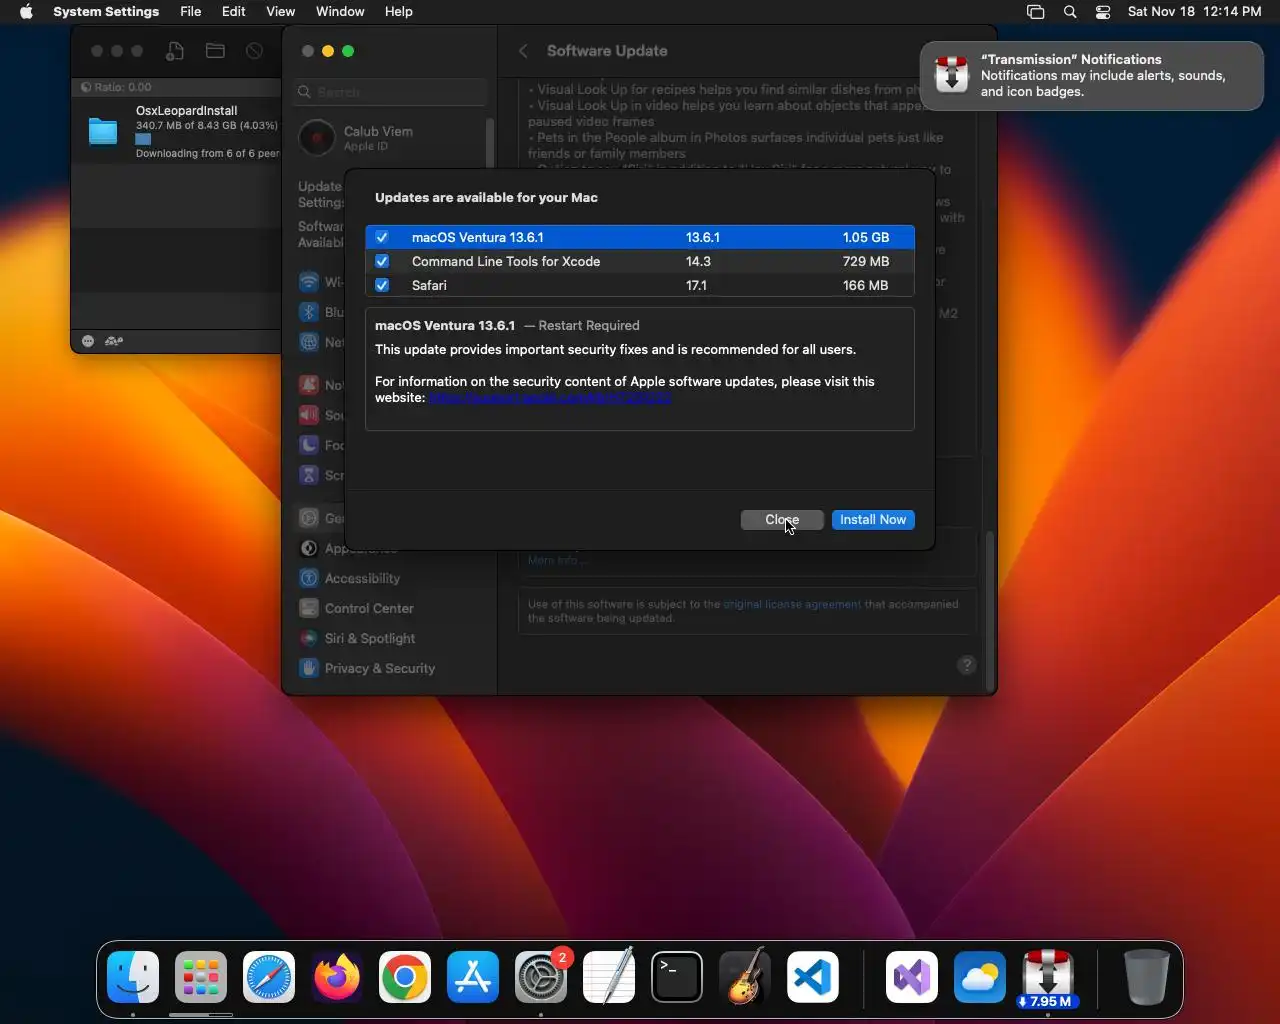Click the create torrent file icon in Transmission
The image size is (1280, 1024).
click(x=175, y=51)
